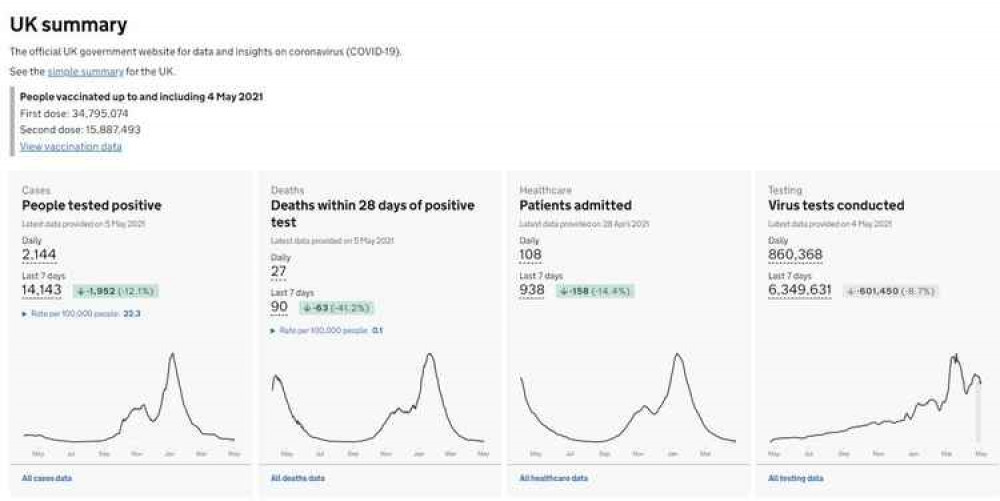The image size is (1000, 501).
Task: Click down arrow in testing -601,450 badge
Action: (x=850, y=291)
